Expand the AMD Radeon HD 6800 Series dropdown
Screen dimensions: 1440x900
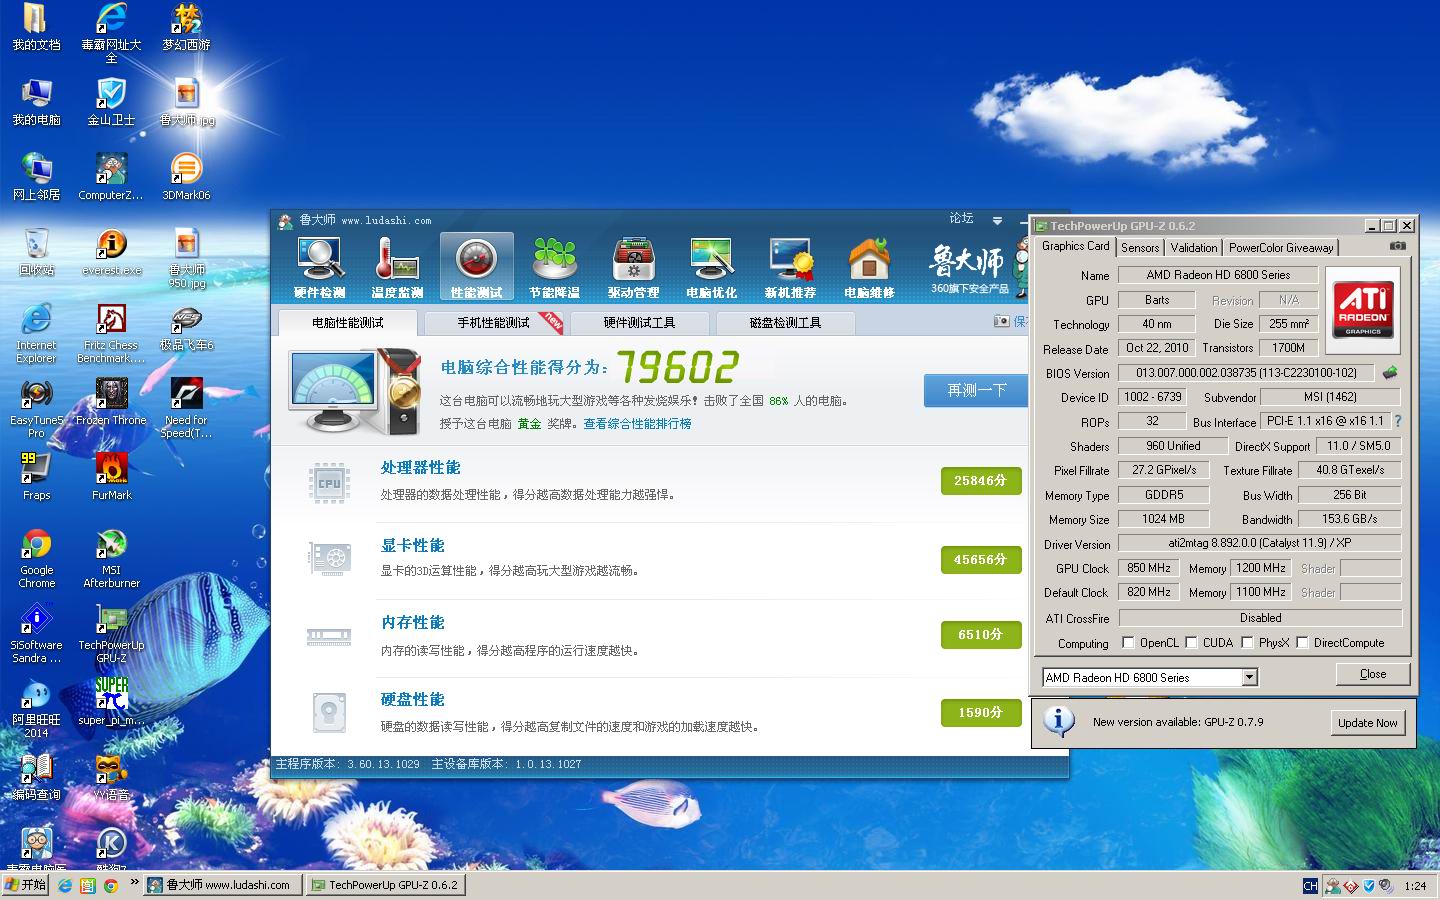pos(1249,678)
